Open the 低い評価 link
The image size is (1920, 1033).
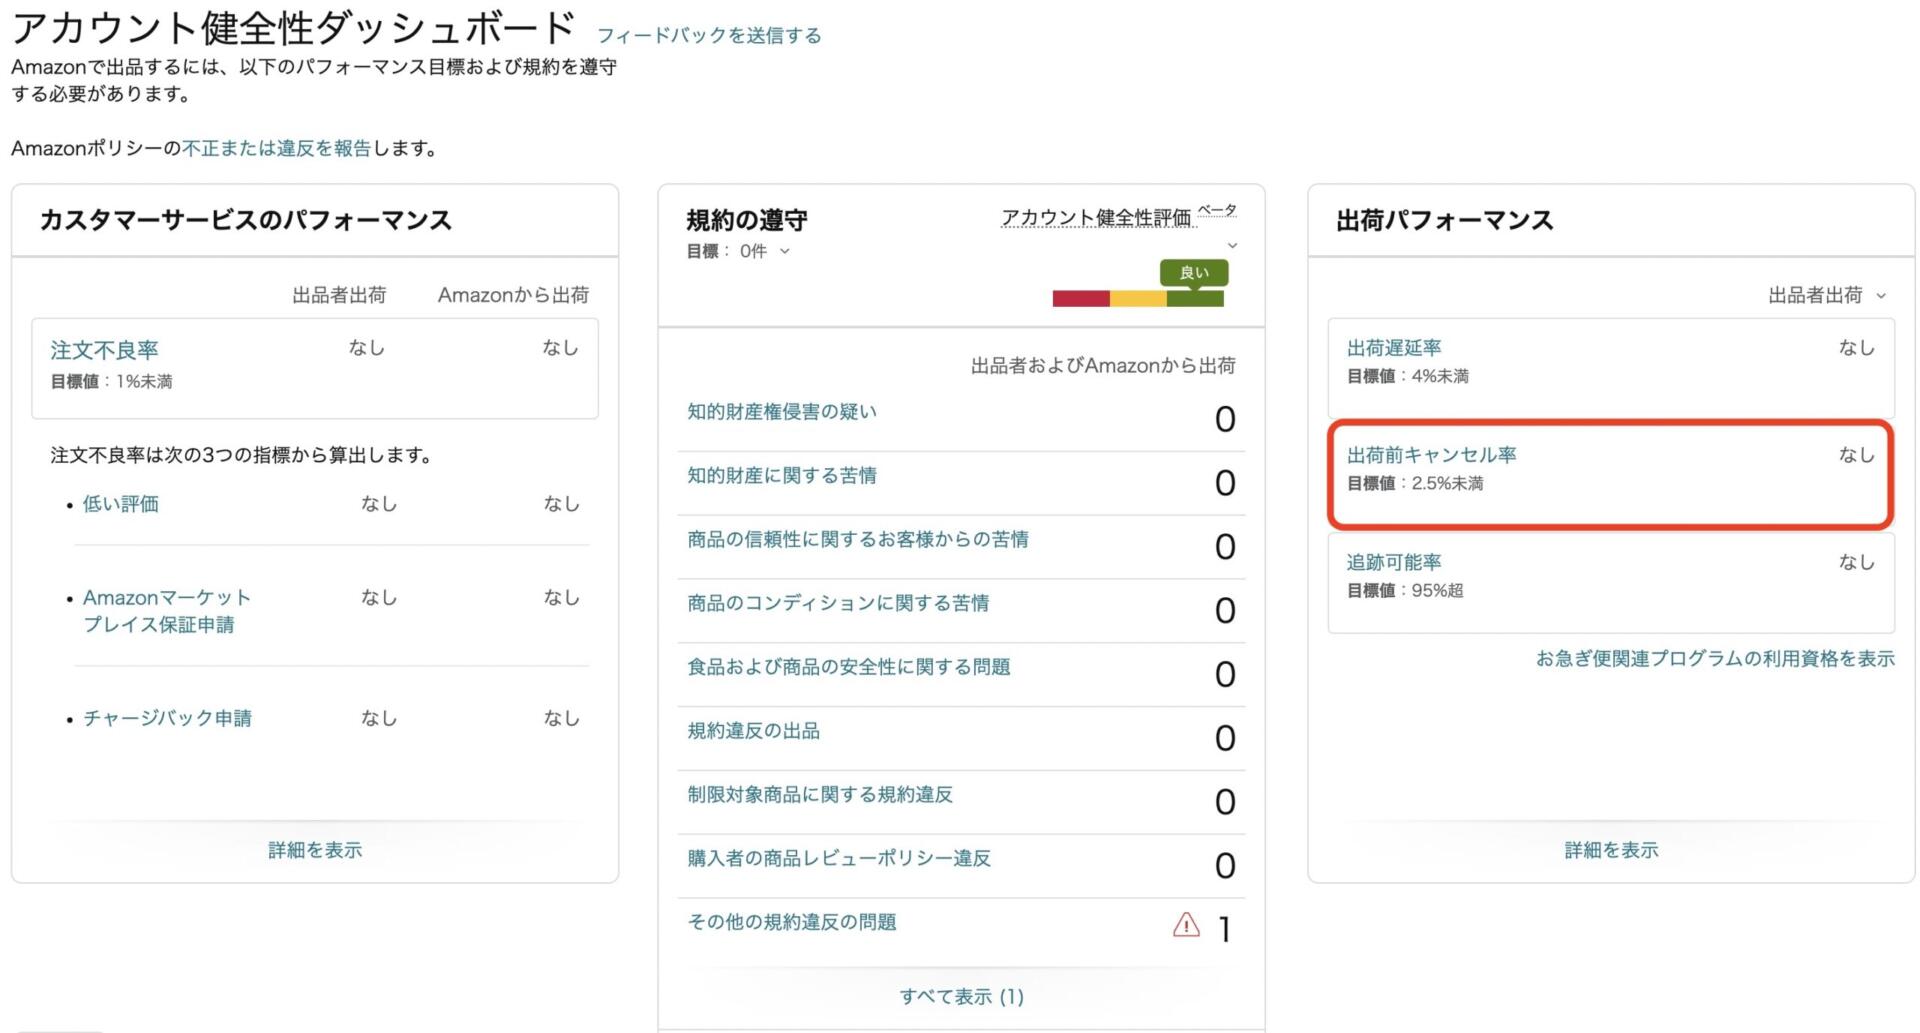pyautogui.click(x=121, y=504)
